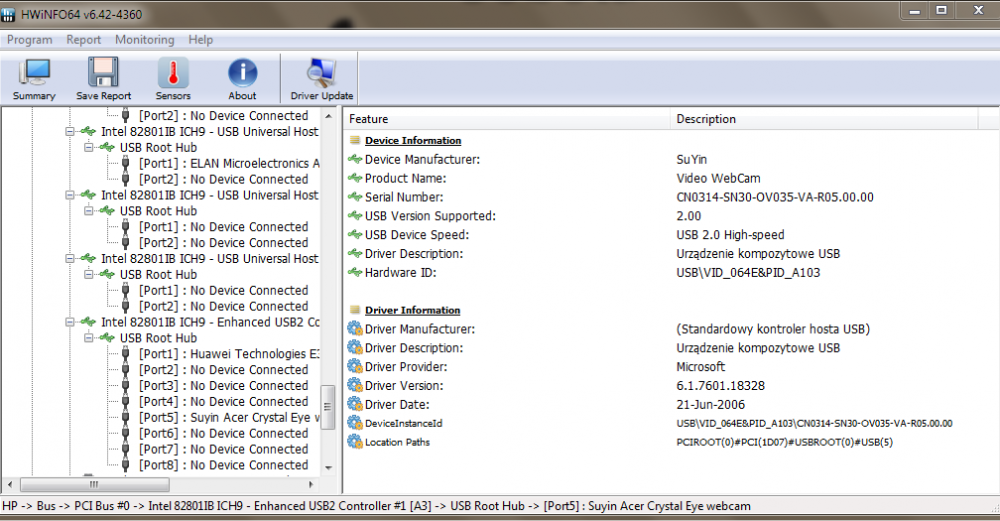Image resolution: width=1000 pixels, height=521 pixels.
Task: Click plug icon of Port1 Huawei Technologies
Action: pos(126,354)
